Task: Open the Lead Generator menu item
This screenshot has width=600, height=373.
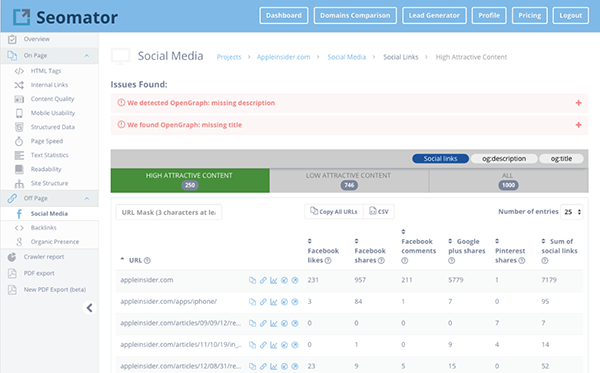Action: point(434,16)
